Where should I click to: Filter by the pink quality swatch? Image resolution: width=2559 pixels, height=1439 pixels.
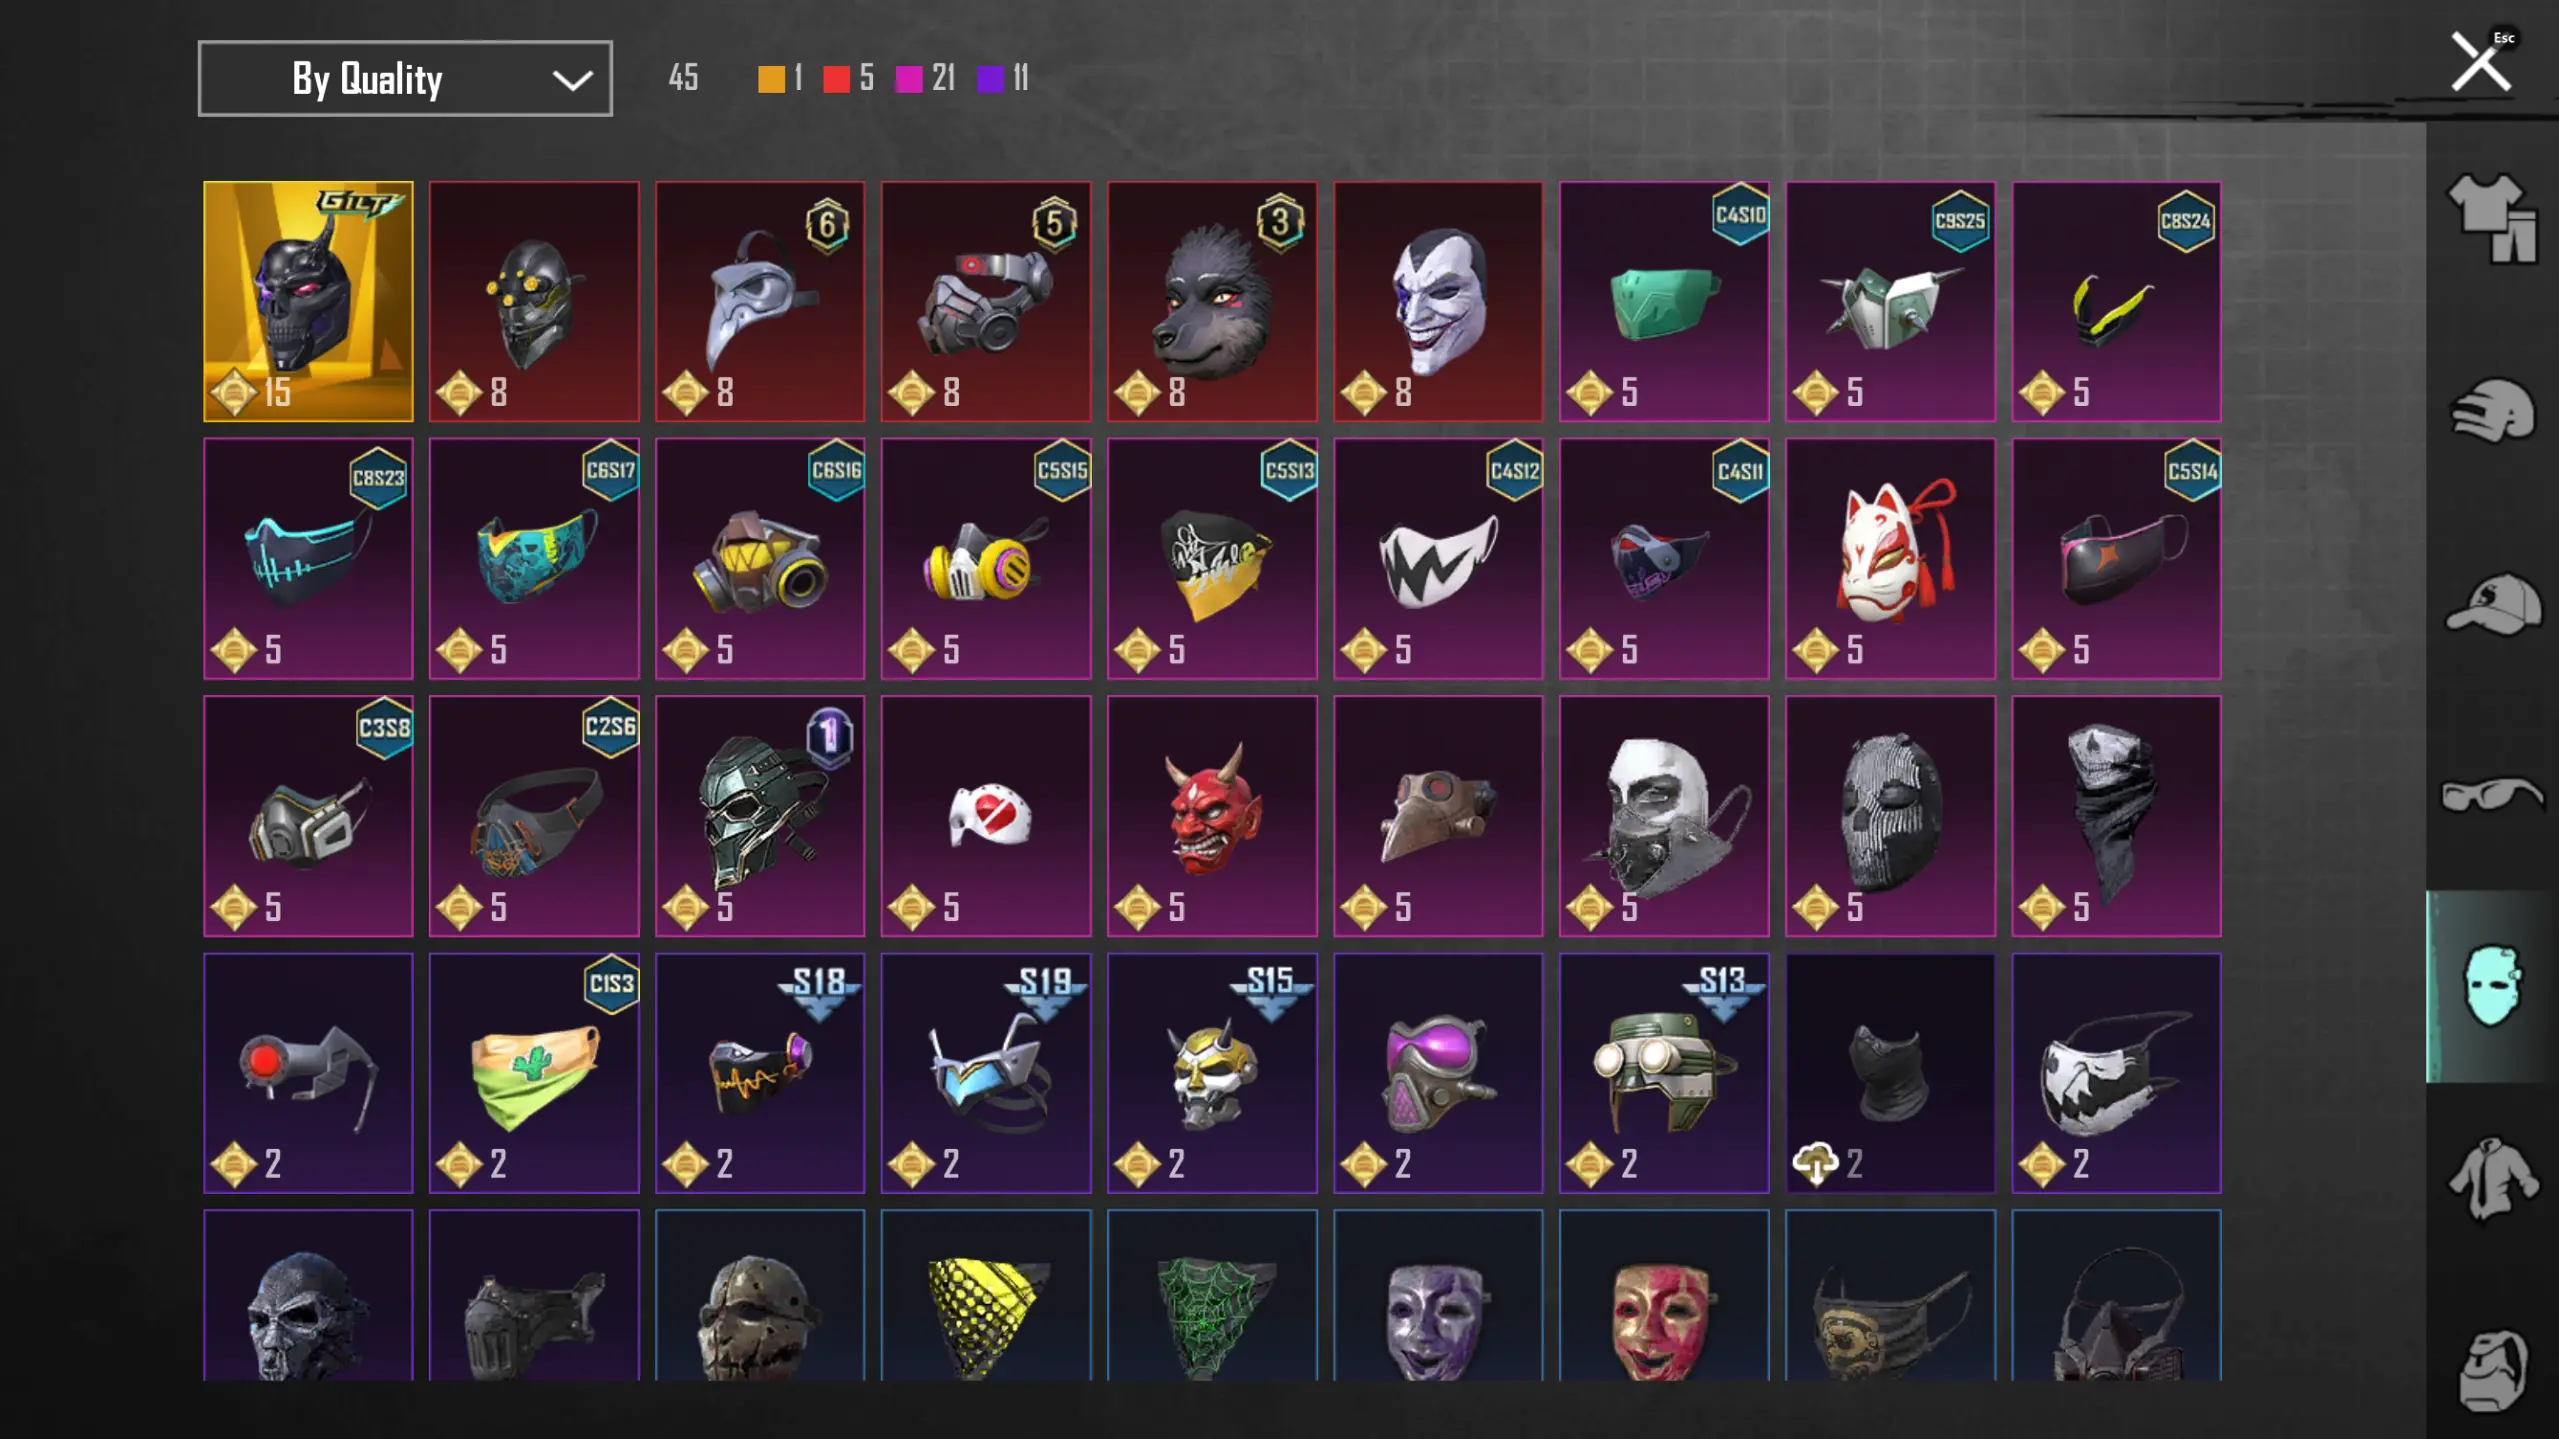[908, 79]
